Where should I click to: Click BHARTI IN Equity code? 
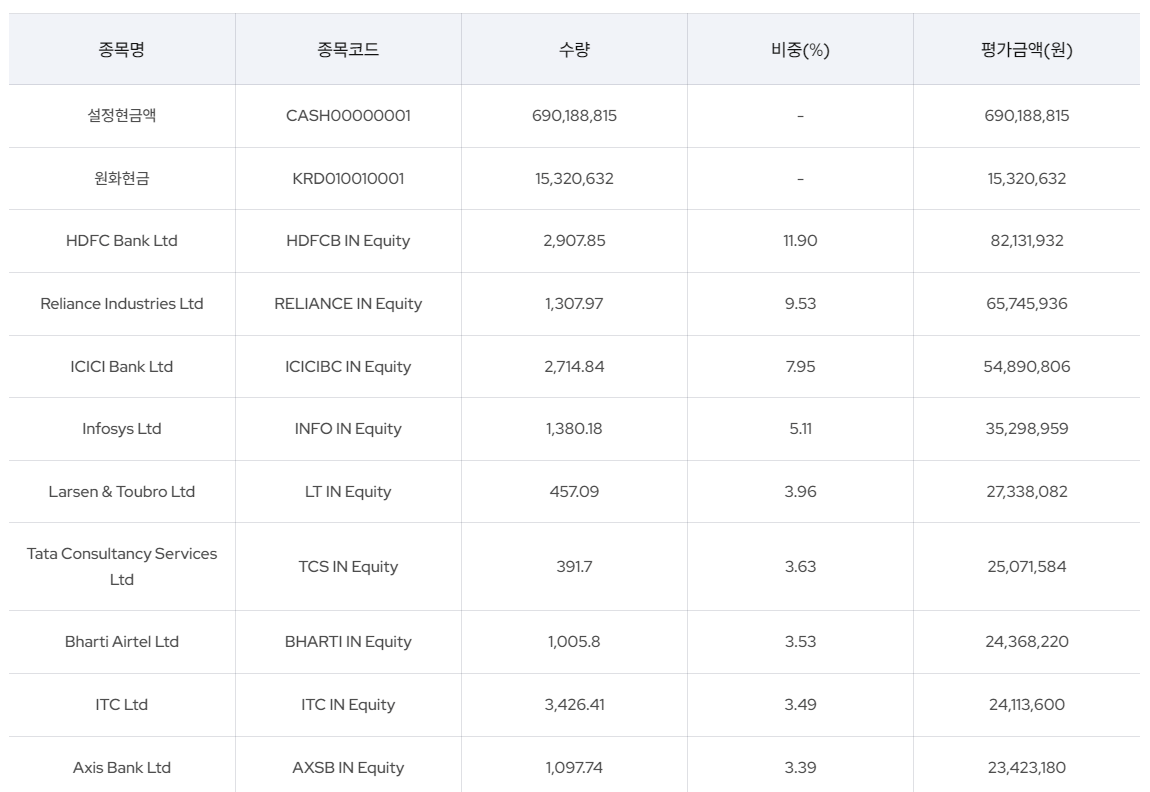pos(348,642)
